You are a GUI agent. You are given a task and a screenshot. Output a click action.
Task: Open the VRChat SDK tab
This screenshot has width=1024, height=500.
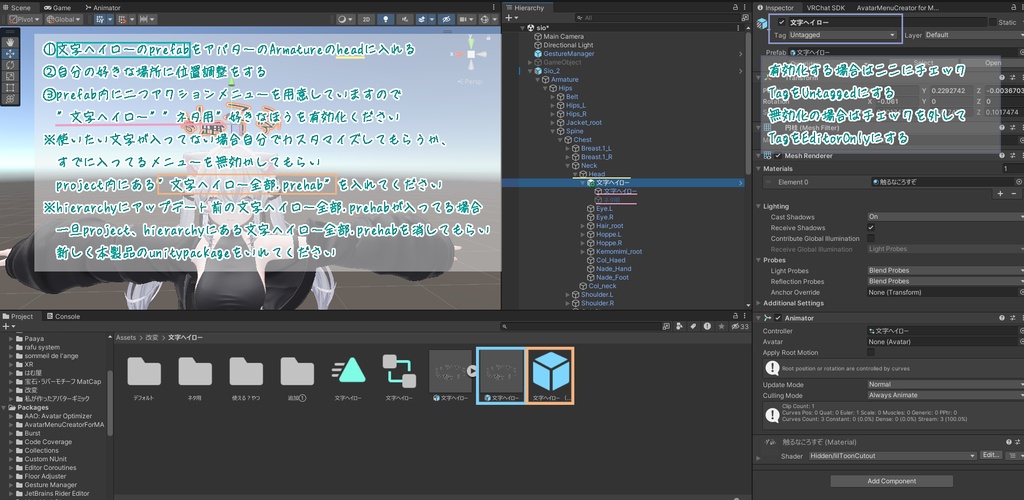click(x=825, y=8)
